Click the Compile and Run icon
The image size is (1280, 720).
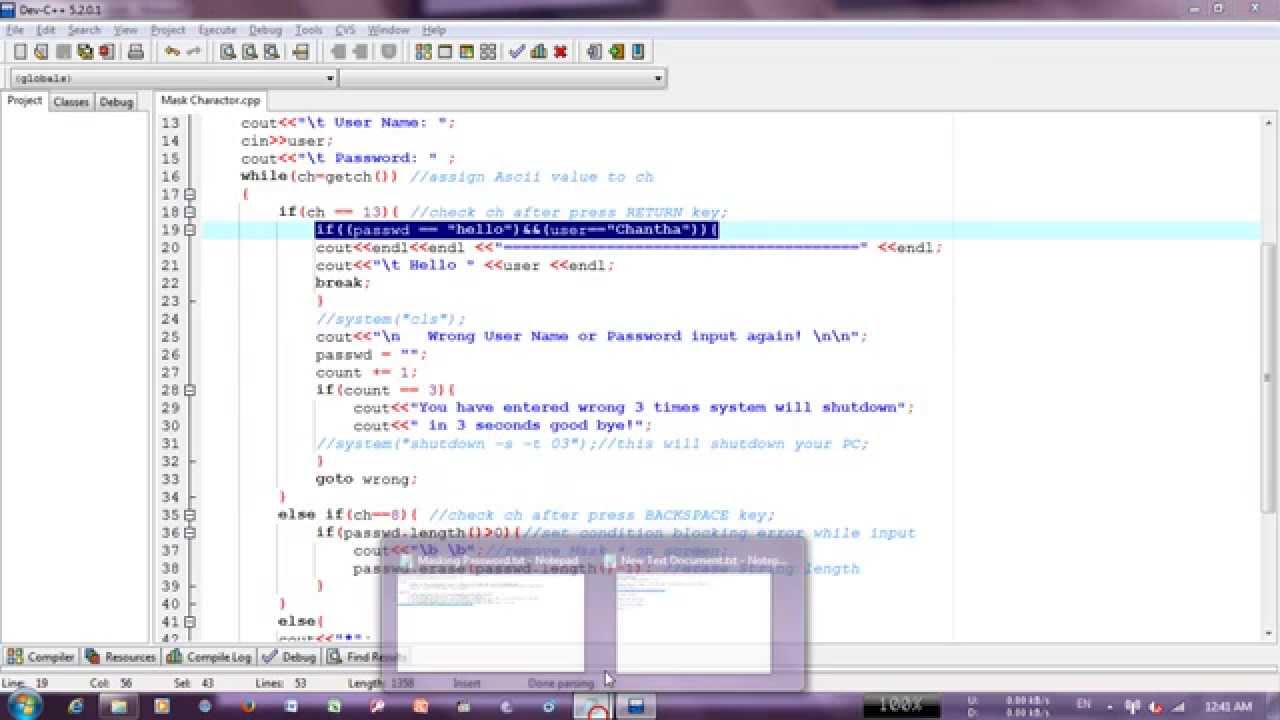tap(465, 52)
